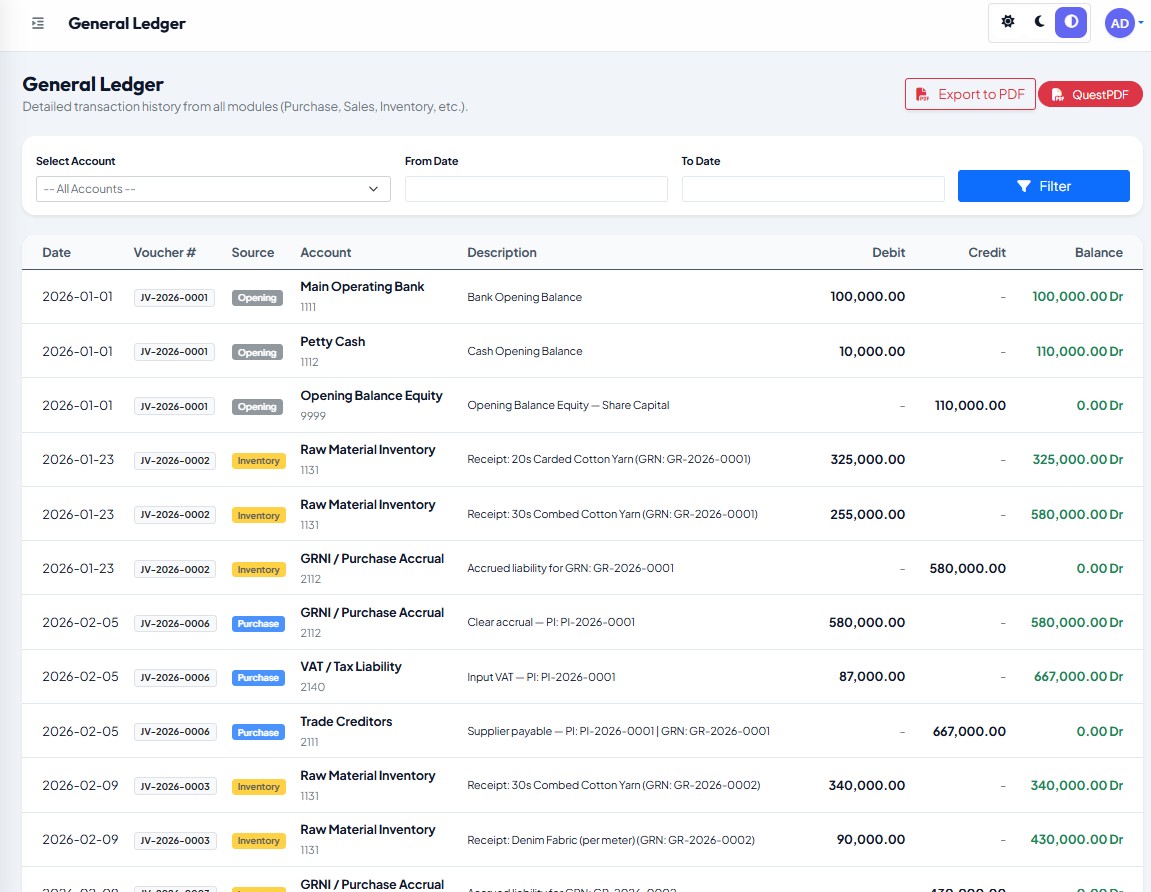Image resolution: width=1151 pixels, height=892 pixels.
Task: Click Inventory badge on Denim Fabric row
Action: pos(258,841)
